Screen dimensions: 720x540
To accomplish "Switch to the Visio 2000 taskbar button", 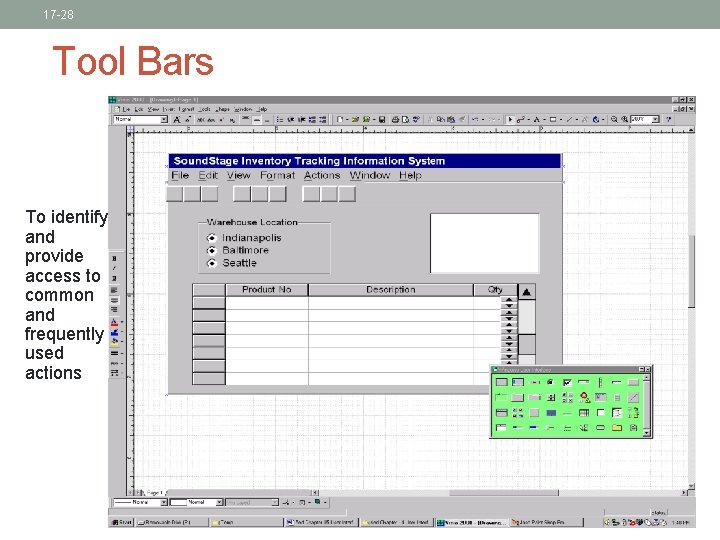I will [x=472, y=522].
